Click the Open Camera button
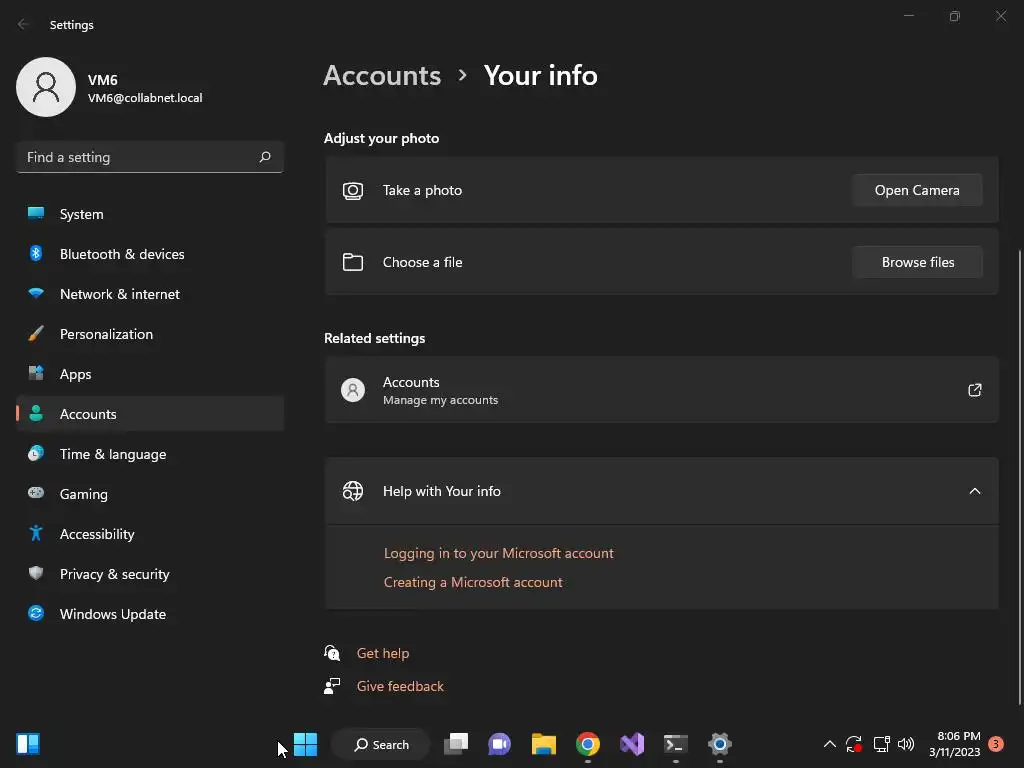 pos(917,190)
